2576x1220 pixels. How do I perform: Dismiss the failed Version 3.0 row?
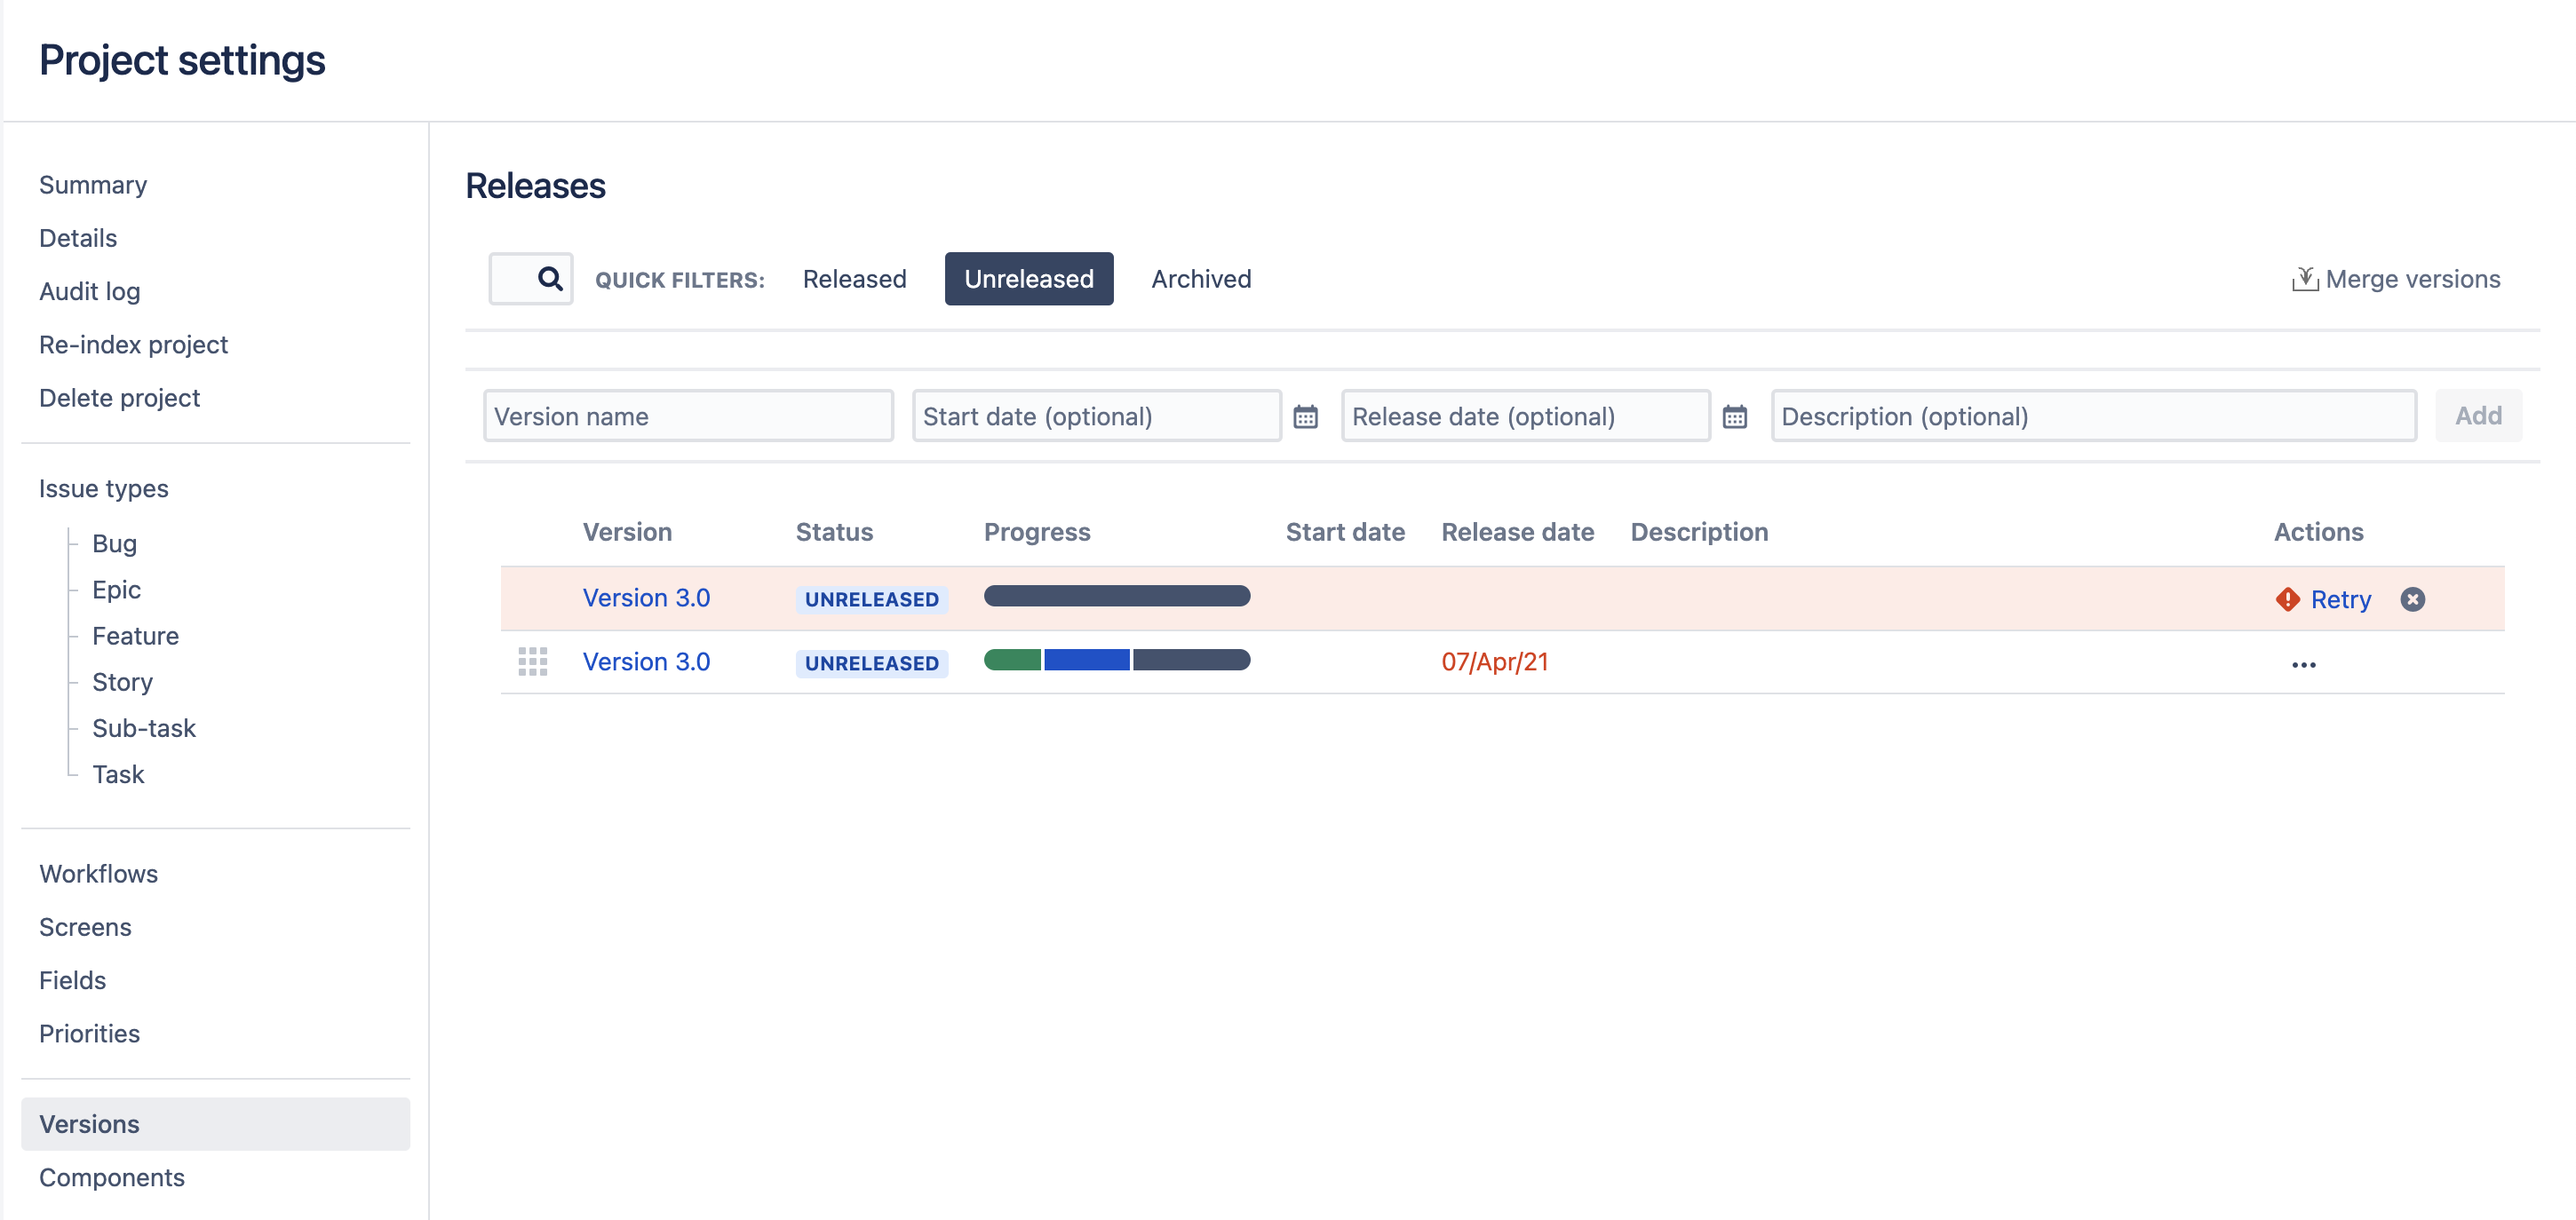pyautogui.click(x=2412, y=599)
